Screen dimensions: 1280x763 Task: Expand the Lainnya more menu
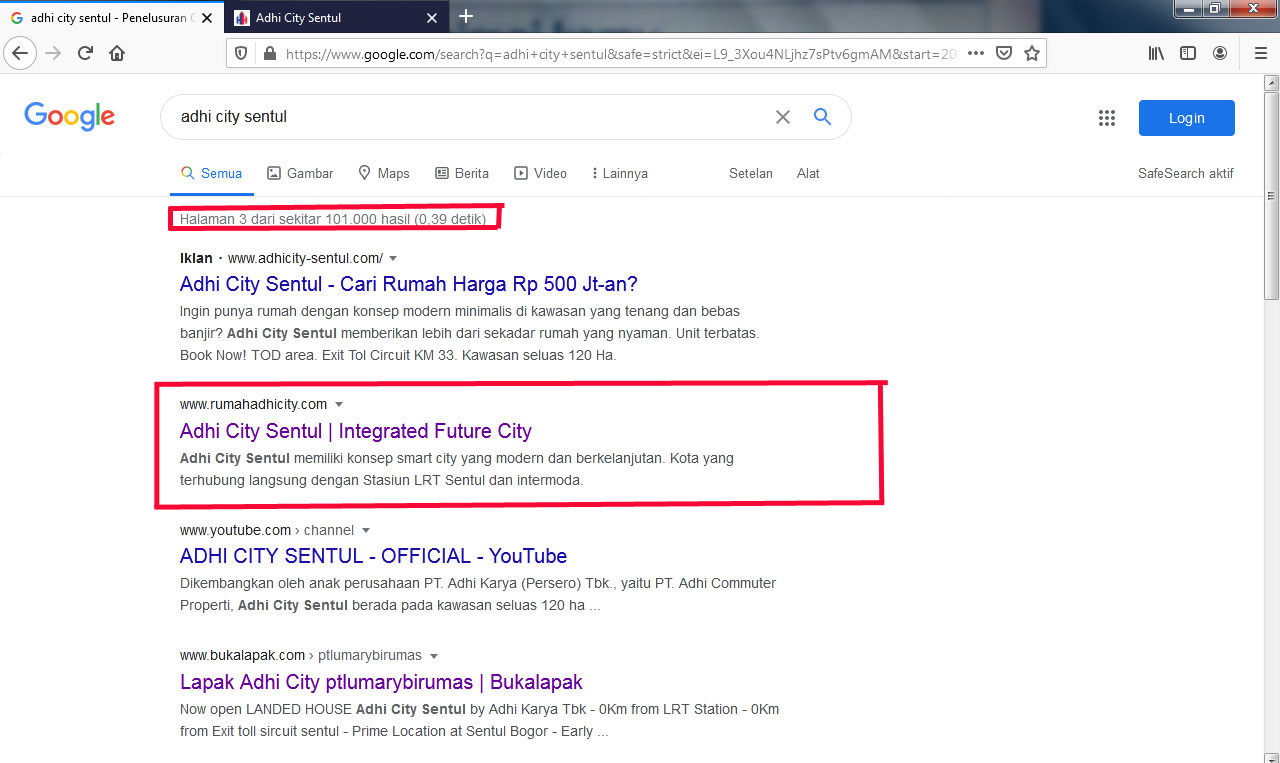[620, 173]
